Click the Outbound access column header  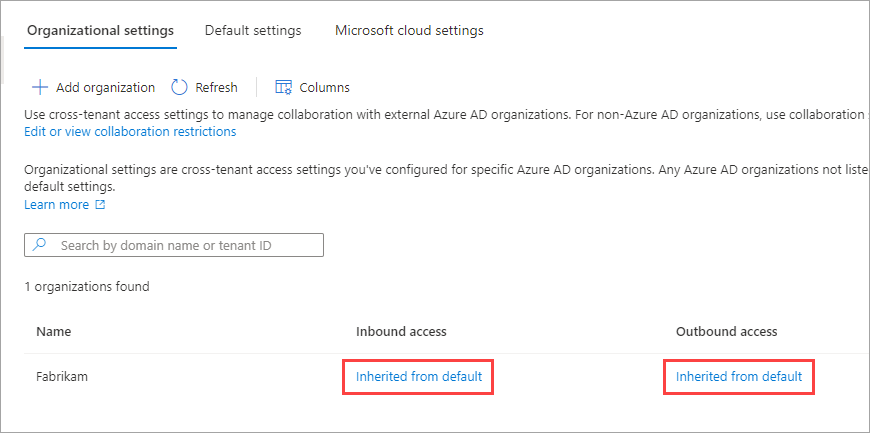pyautogui.click(x=726, y=331)
